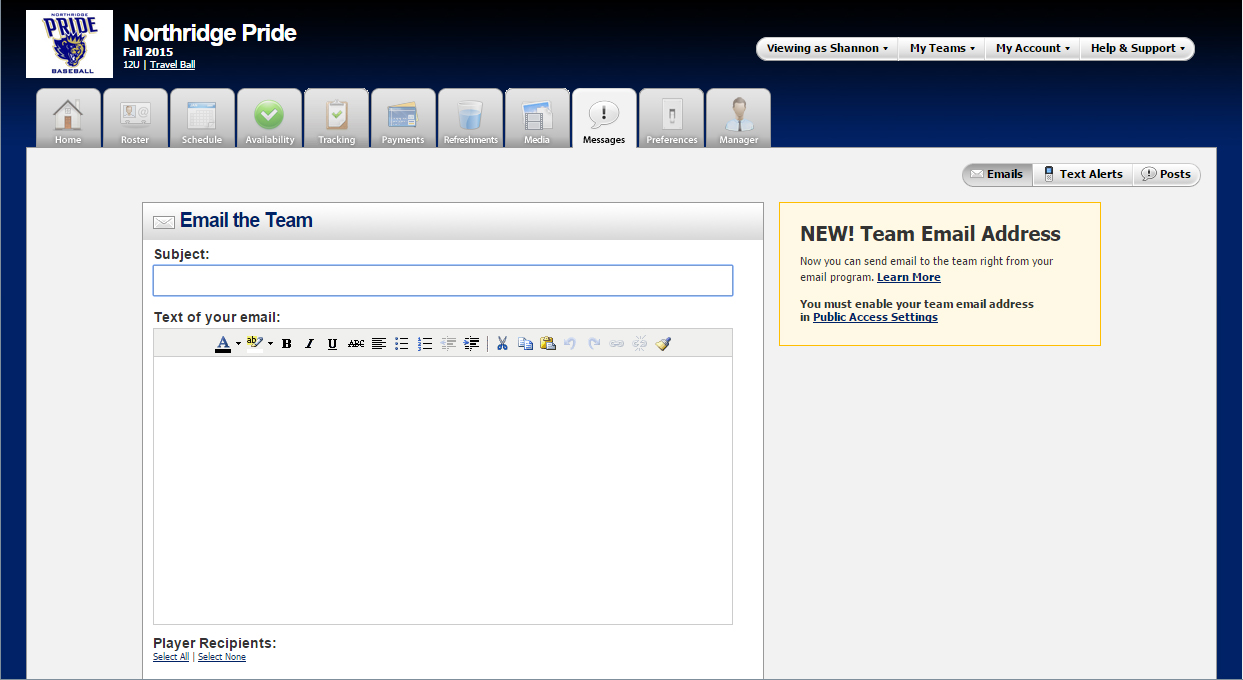Apply italic formatting in email toolbar
Viewport: 1243px width, 680px height.
[309, 344]
